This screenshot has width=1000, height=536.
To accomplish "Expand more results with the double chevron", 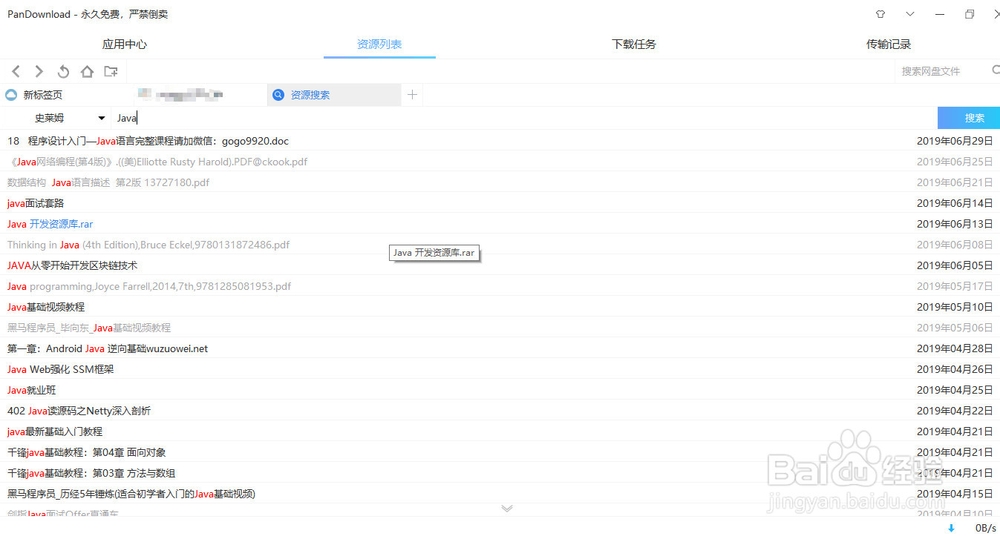I will 507,509.
